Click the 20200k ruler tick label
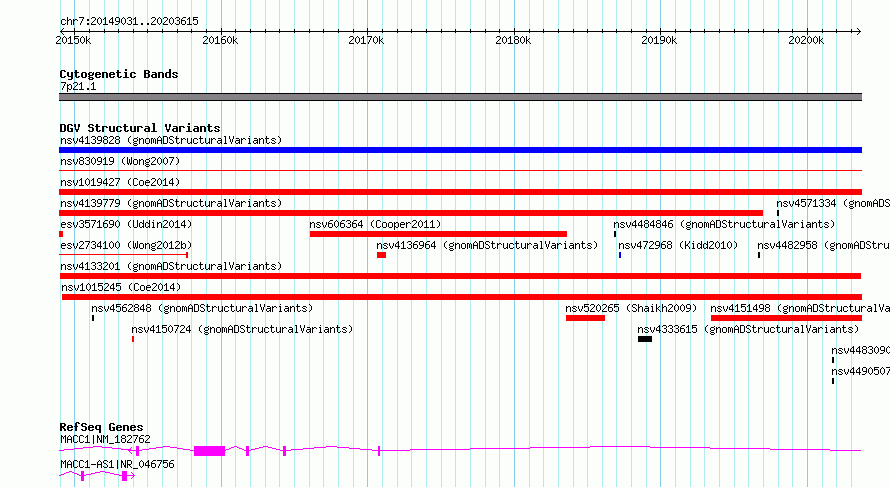This screenshot has height=487, width=890. (806, 40)
